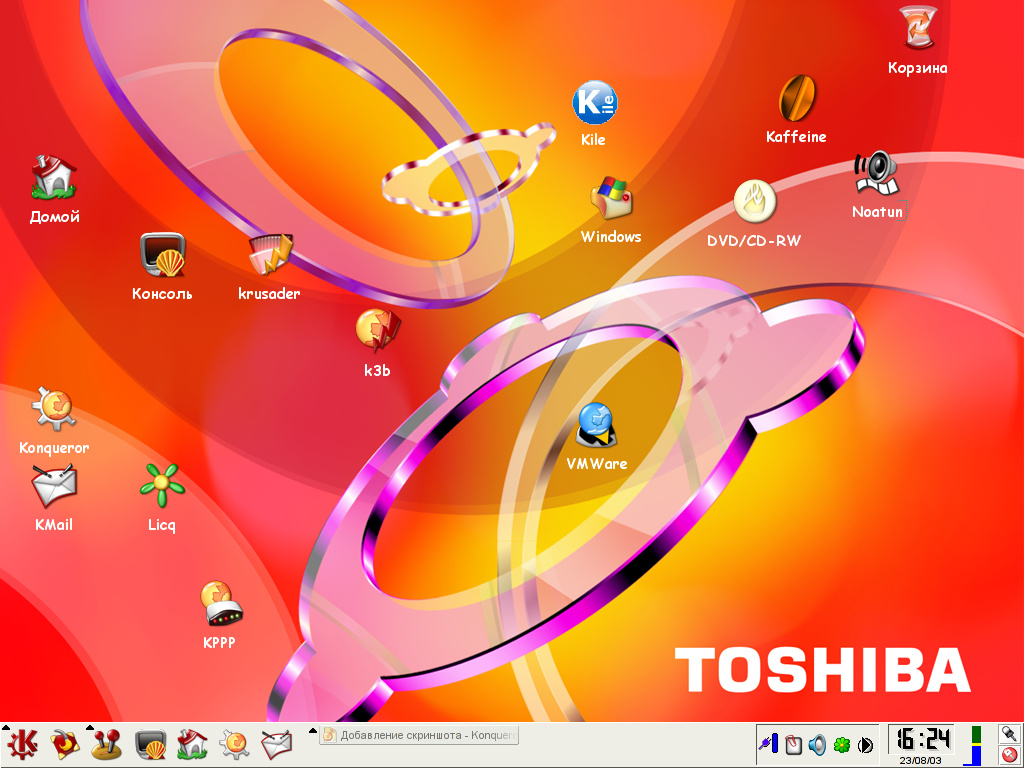Open the DVD/CD-RW drive icon
Image resolution: width=1024 pixels, height=768 pixels.
[753, 202]
